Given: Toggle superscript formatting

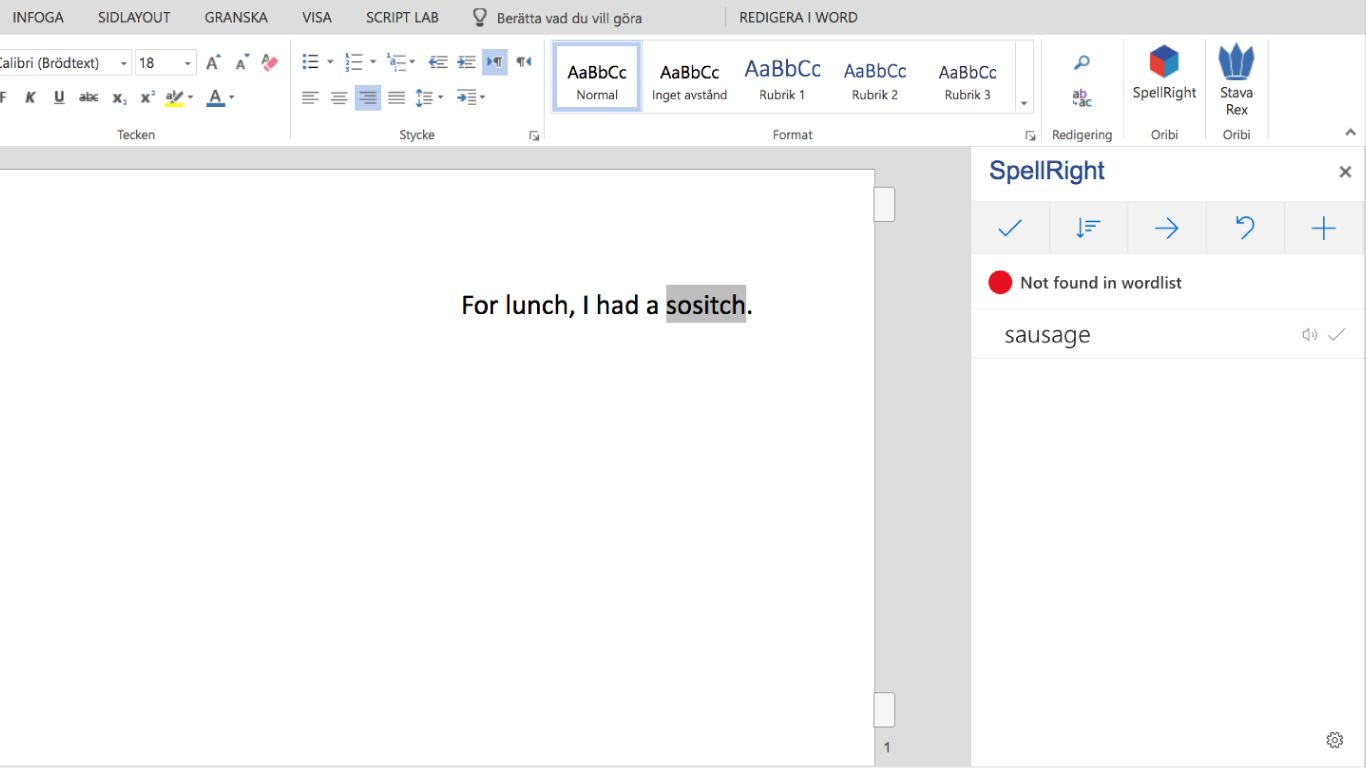Looking at the screenshot, I should tap(147, 97).
